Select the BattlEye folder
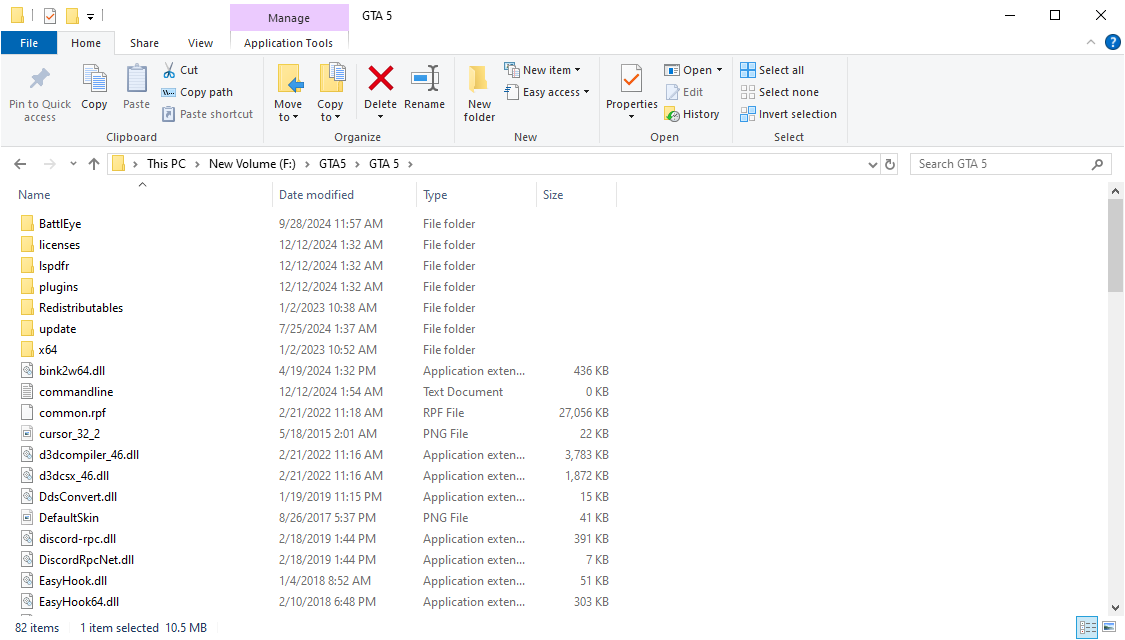This screenshot has height=640, width=1125. tap(60, 224)
